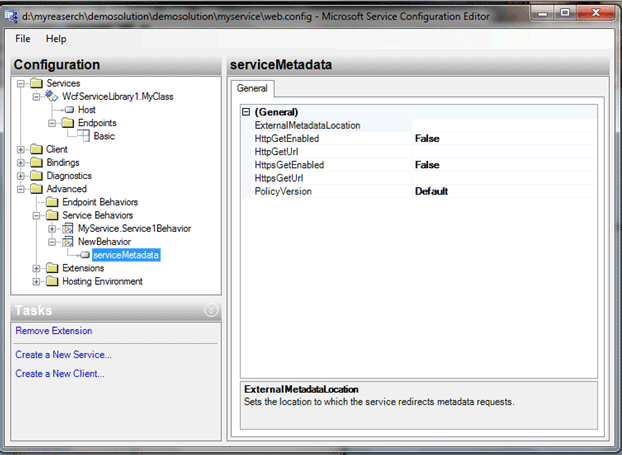Select the NewBehavior tree label
Viewport: 622px width, 455px height.
(x=104, y=242)
